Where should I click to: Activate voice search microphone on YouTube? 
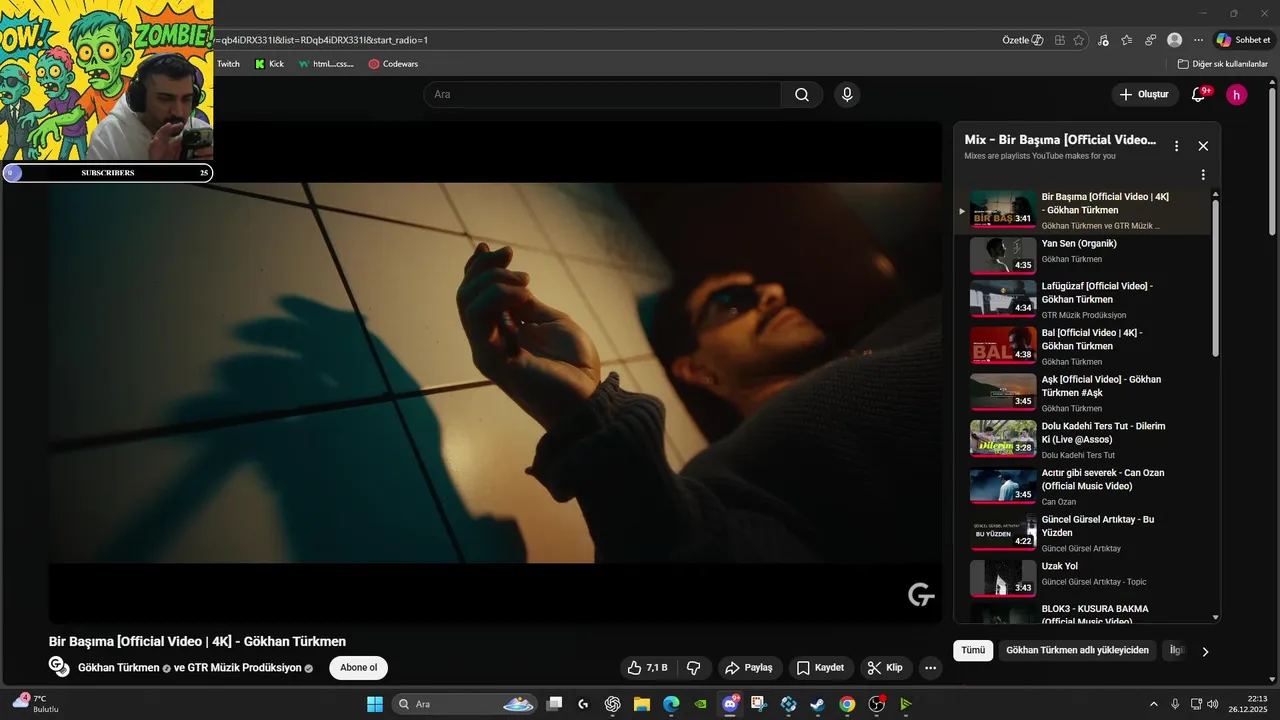(x=847, y=94)
